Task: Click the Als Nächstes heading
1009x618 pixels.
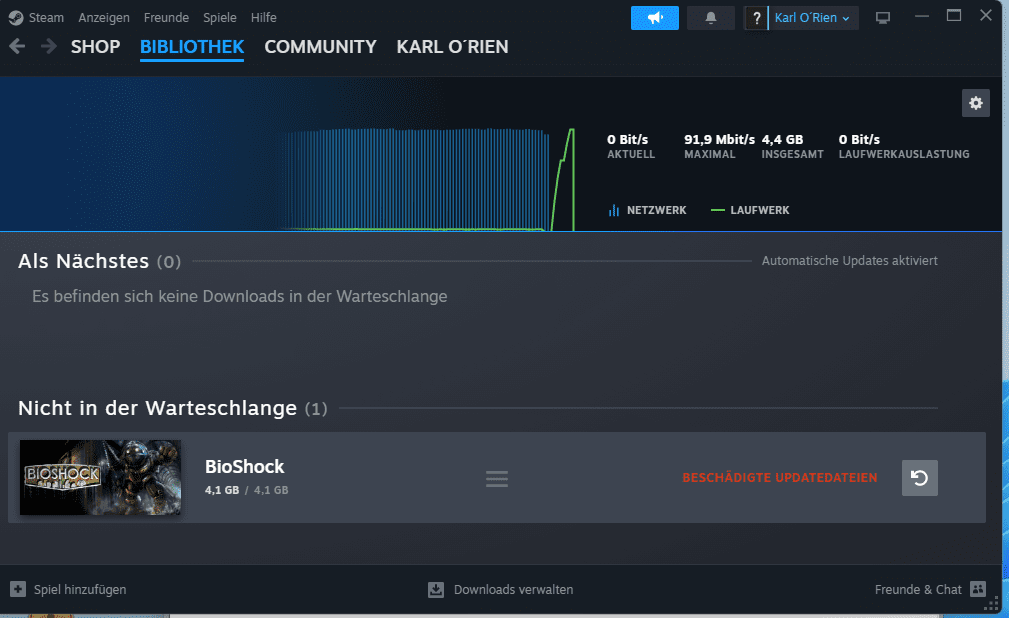Action: point(84,261)
